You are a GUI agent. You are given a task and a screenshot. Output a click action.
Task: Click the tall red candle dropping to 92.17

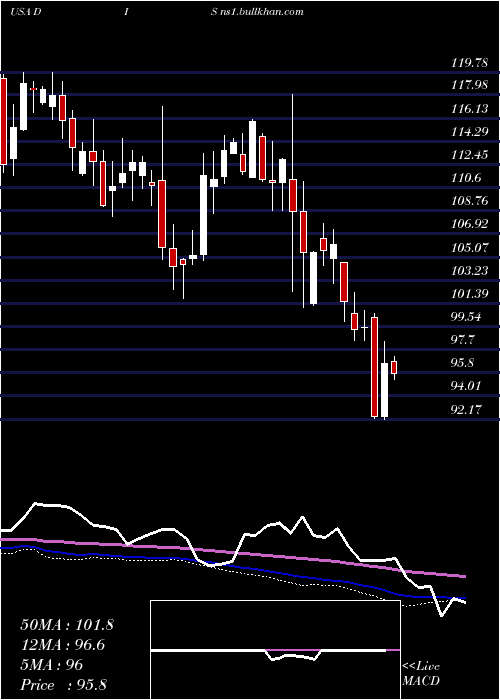(x=375, y=366)
